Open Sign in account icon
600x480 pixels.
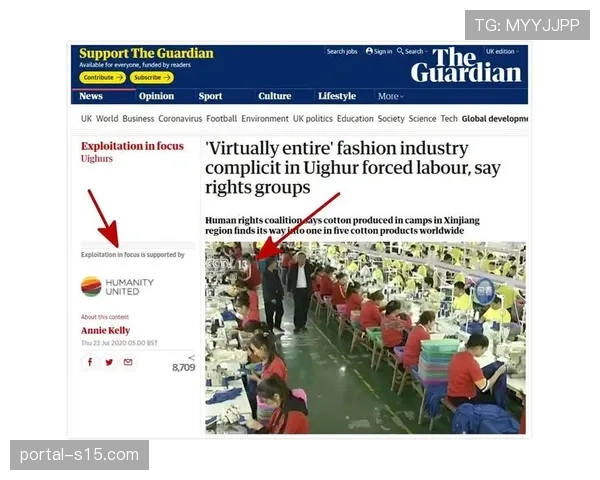pos(369,51)
